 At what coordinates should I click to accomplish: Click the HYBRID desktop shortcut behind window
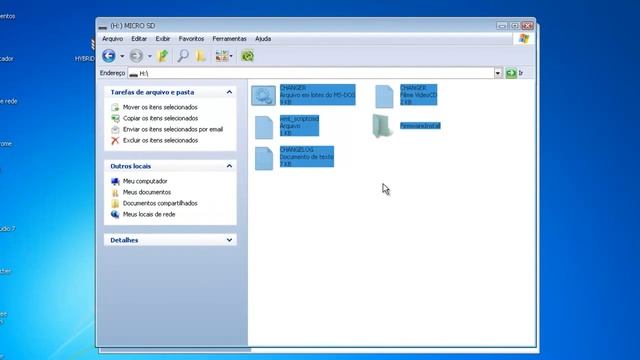(x=85, y=59)
